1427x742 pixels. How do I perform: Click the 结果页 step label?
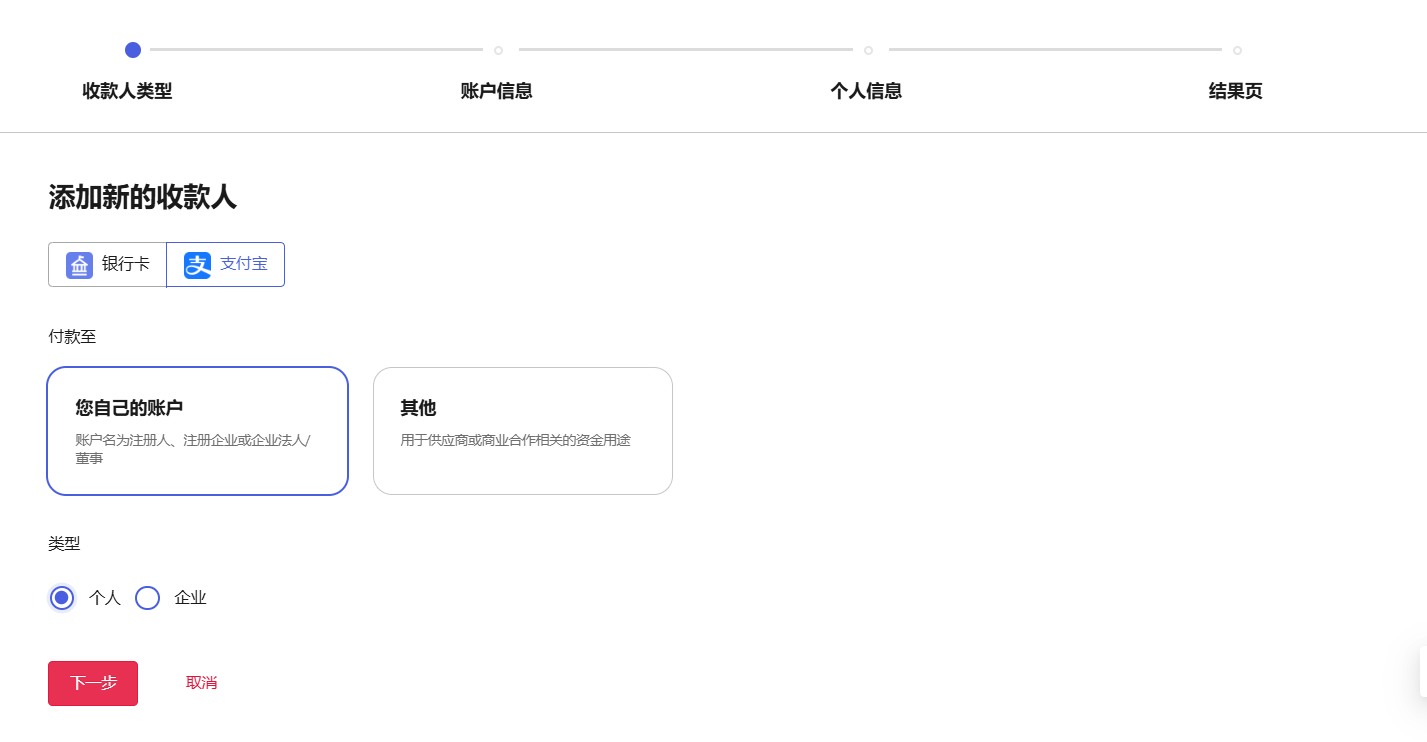click(x=1235, y=90)
